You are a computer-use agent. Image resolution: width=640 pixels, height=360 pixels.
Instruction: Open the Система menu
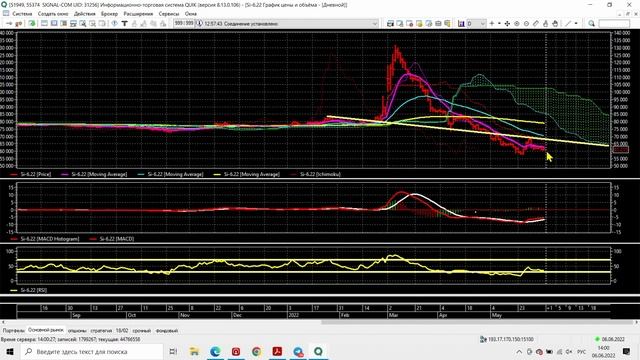[x=22, y=13]
